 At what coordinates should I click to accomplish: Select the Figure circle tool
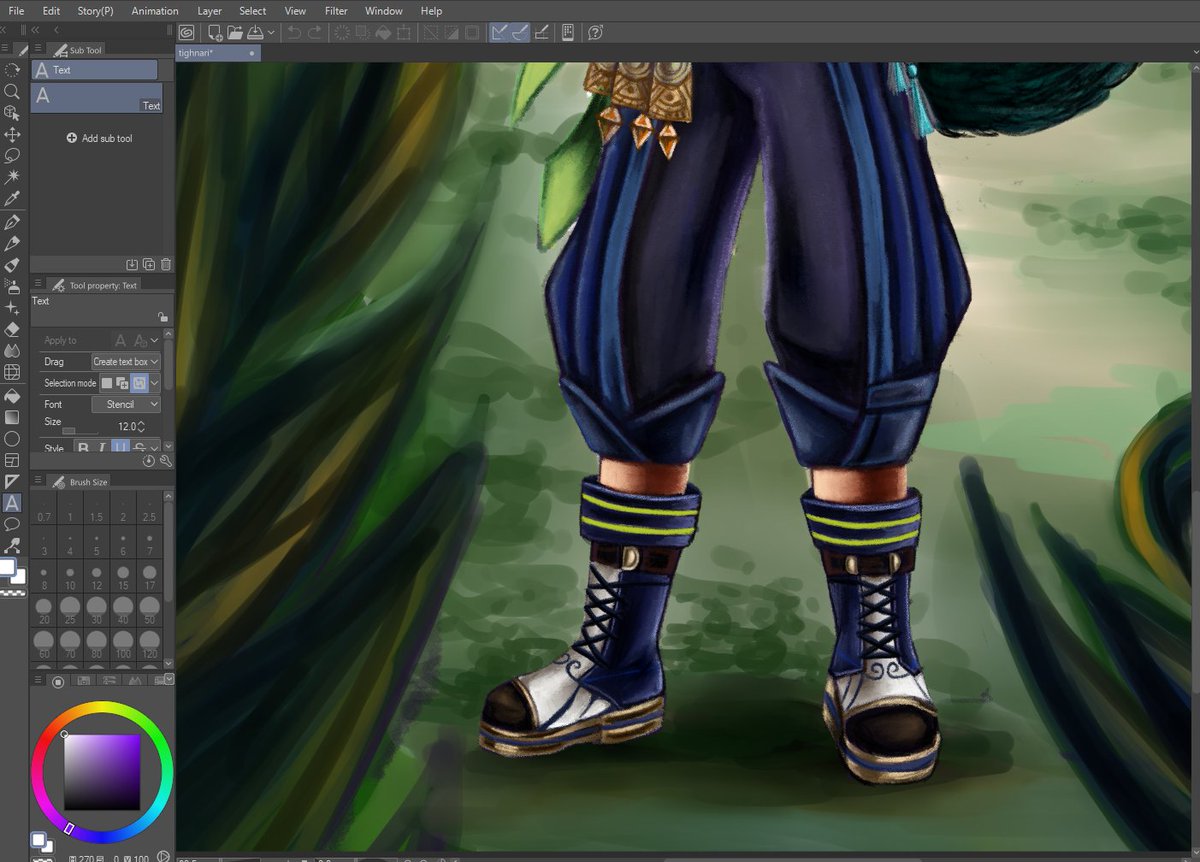click(x=12, y=438)
